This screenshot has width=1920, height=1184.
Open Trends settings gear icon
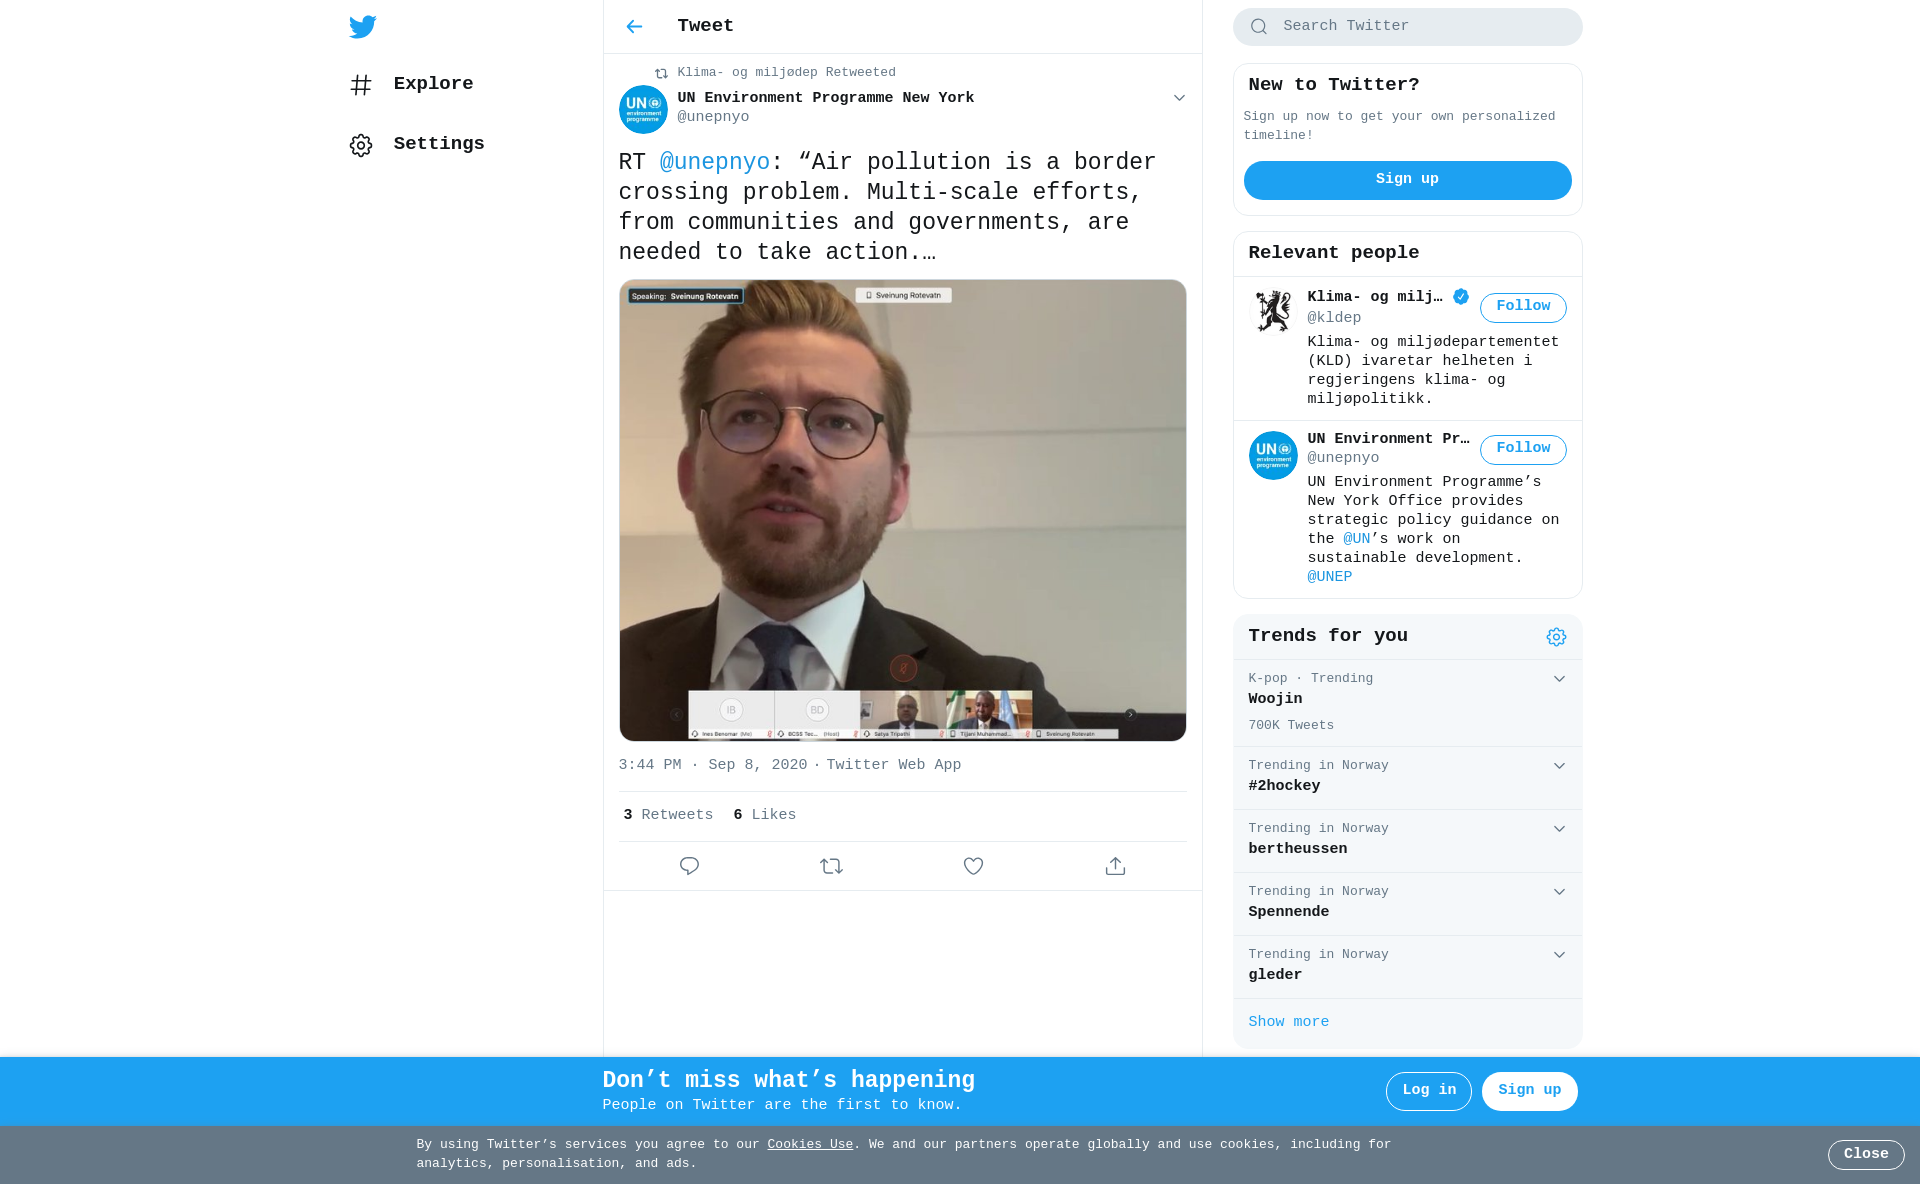pos(1555,637)
